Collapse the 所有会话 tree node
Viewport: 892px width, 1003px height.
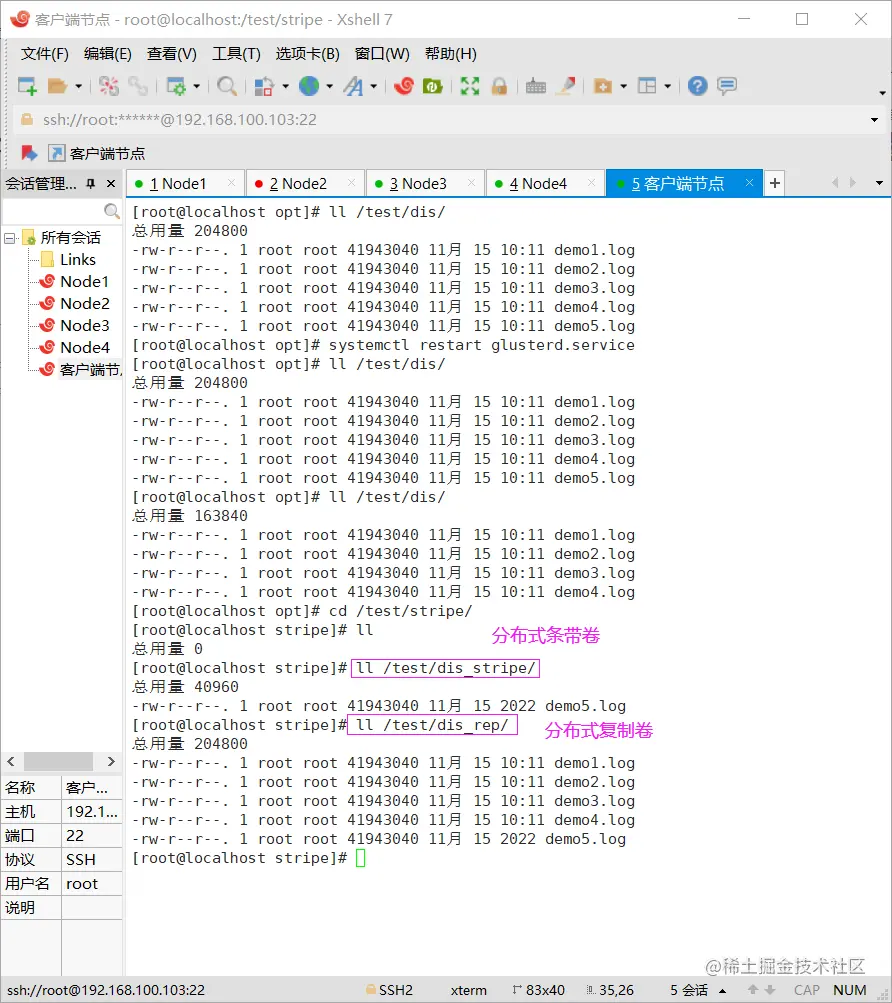[10, 238]
